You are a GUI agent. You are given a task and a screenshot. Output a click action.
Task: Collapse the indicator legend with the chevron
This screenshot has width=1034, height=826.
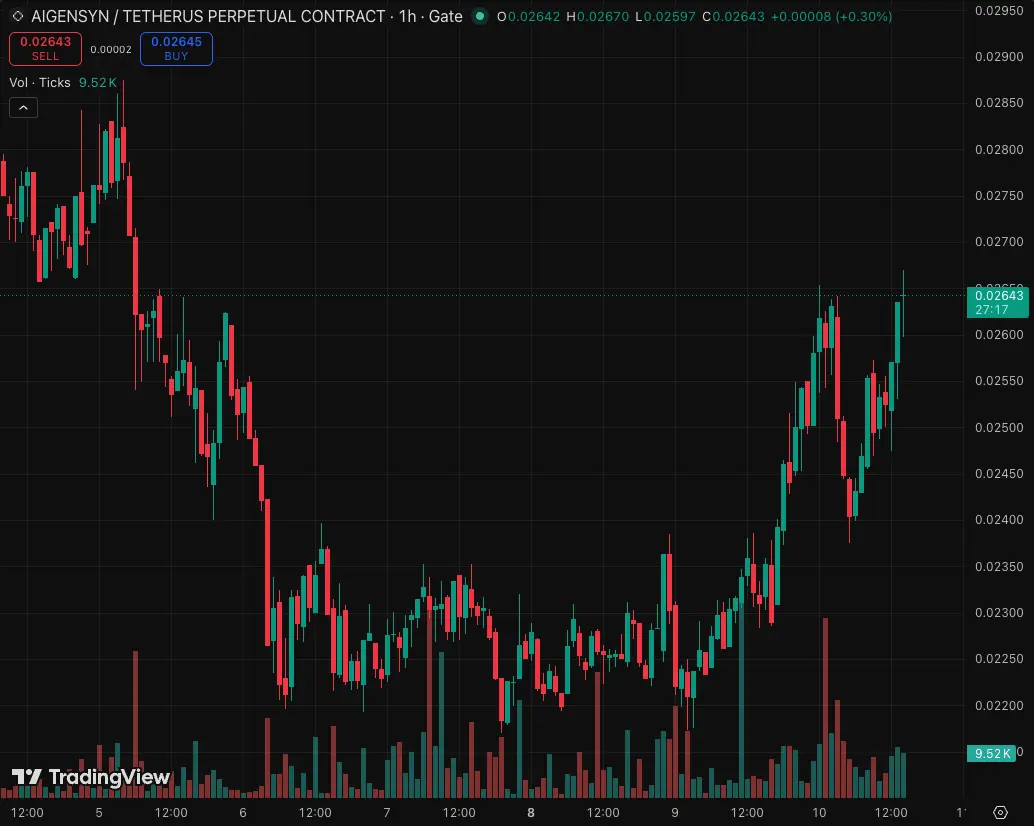click(24, 107)
